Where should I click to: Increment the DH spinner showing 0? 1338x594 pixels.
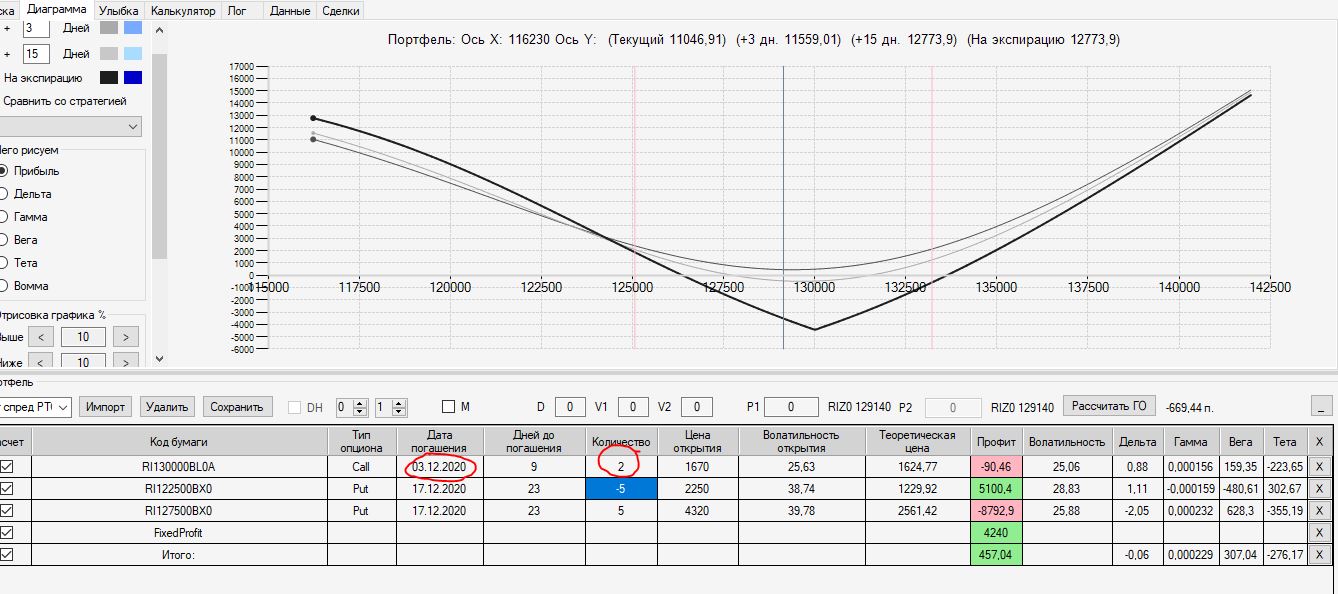(x=362, y=403)
